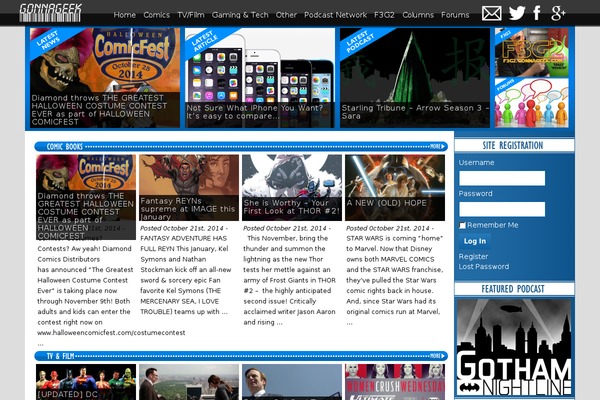Open She is Worthy THOR #2 thumbnail
600x400 pixels.
pos(292,188)
